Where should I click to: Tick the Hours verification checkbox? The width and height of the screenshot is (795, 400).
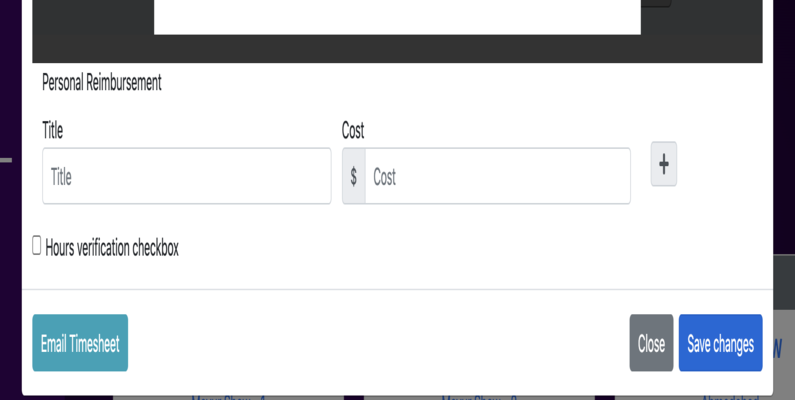pos(37,245)
